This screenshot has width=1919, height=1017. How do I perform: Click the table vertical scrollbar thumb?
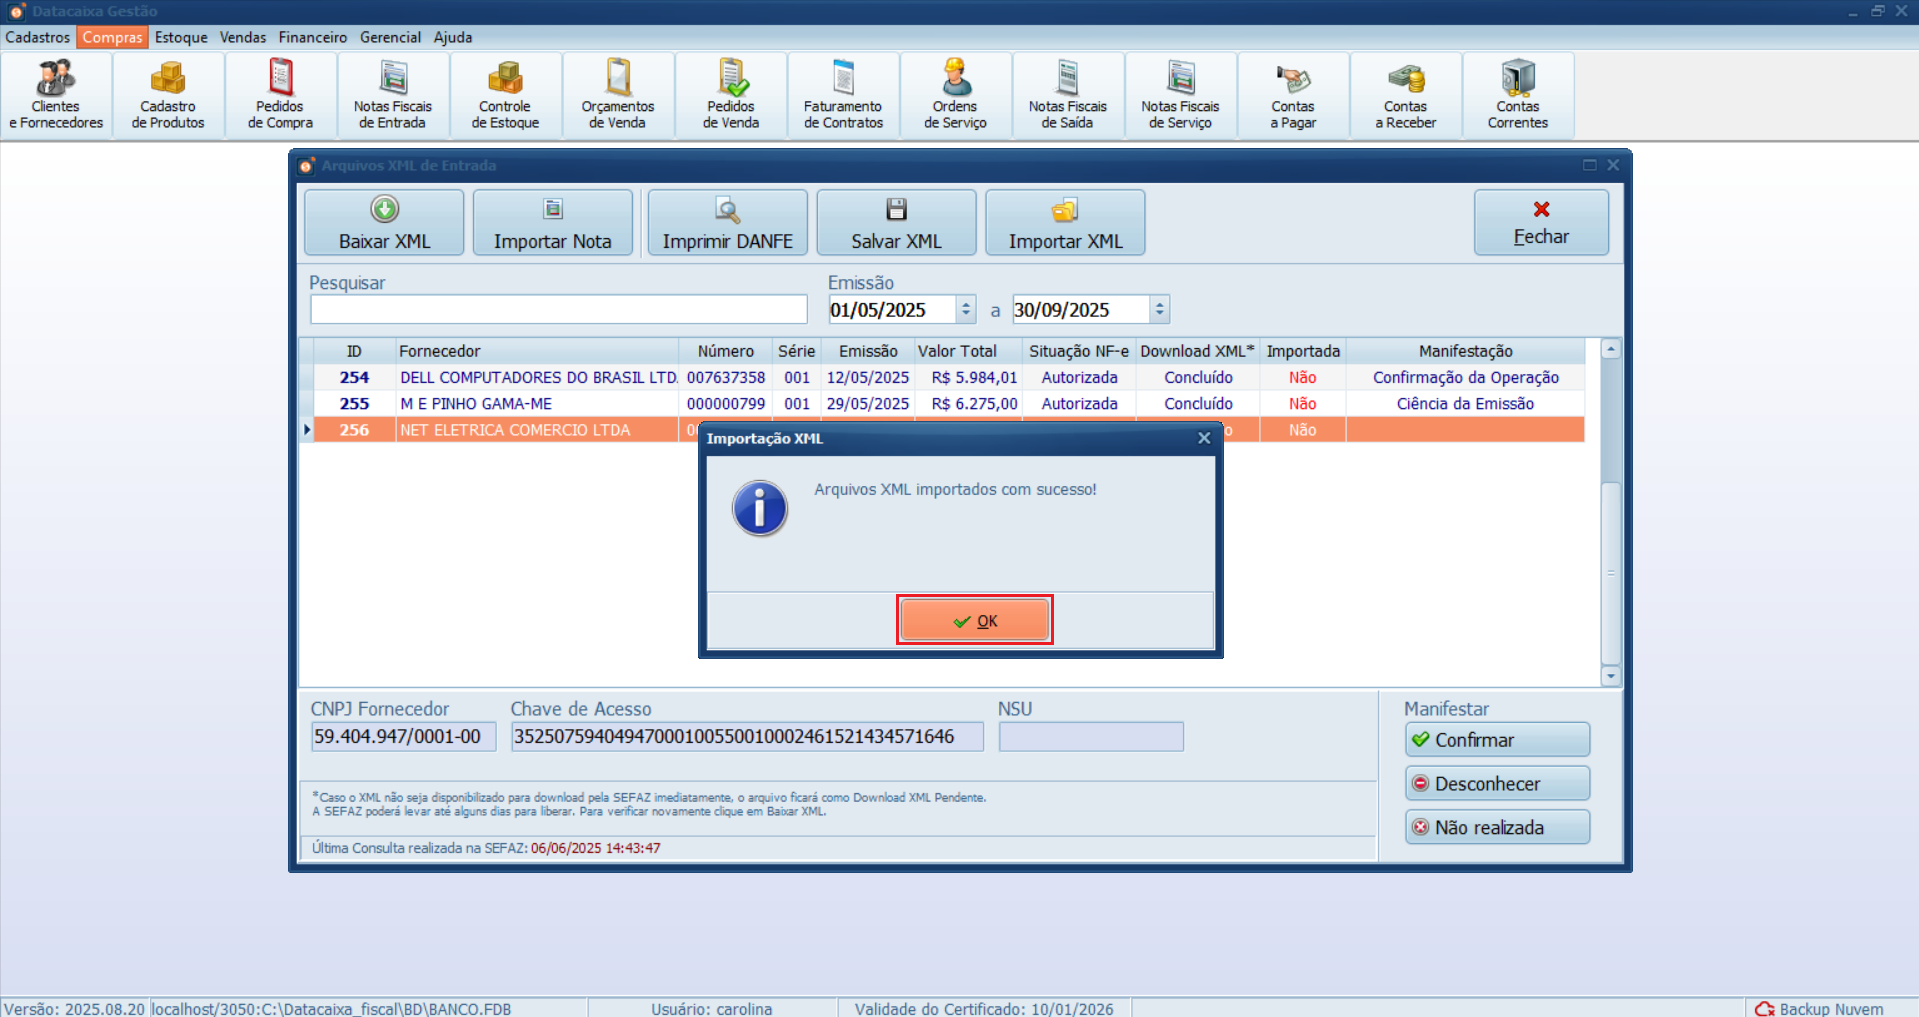[x=1610, y=573]
